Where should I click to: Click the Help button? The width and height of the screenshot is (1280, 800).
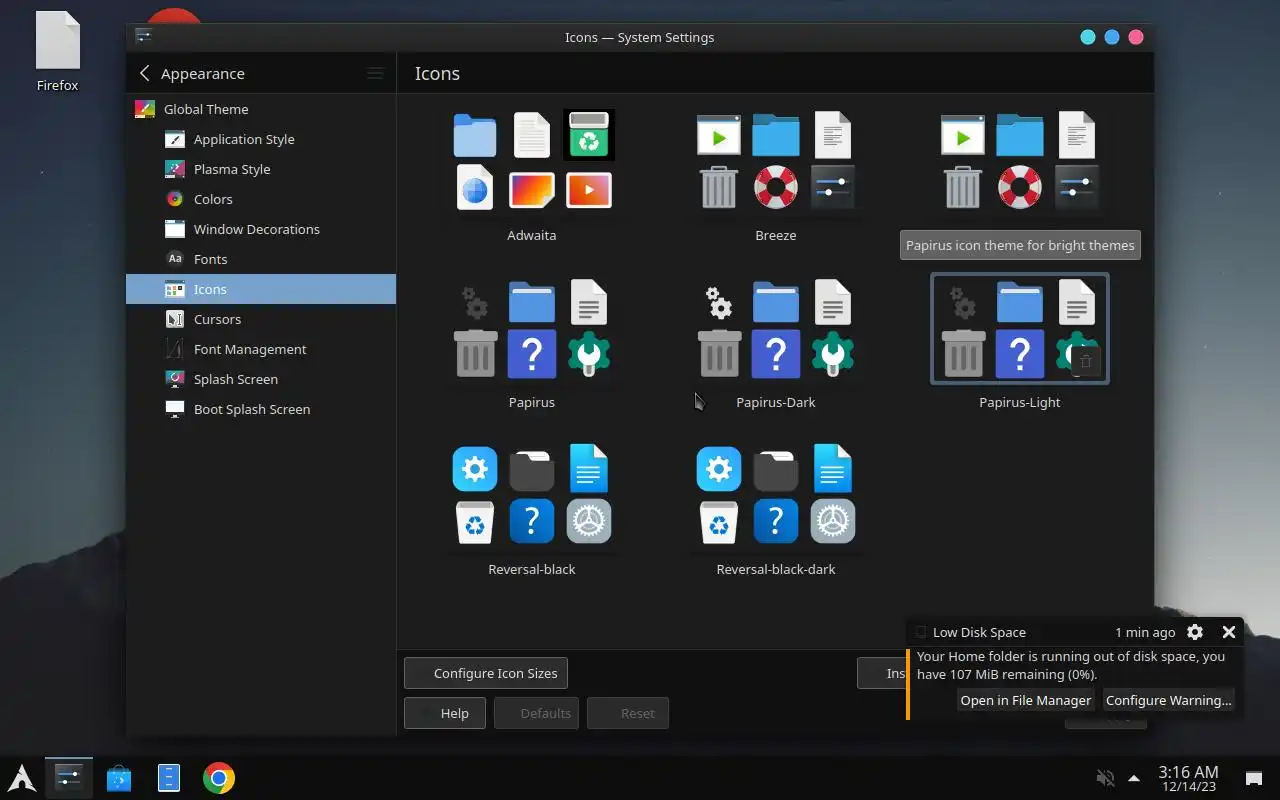(445, 713)
